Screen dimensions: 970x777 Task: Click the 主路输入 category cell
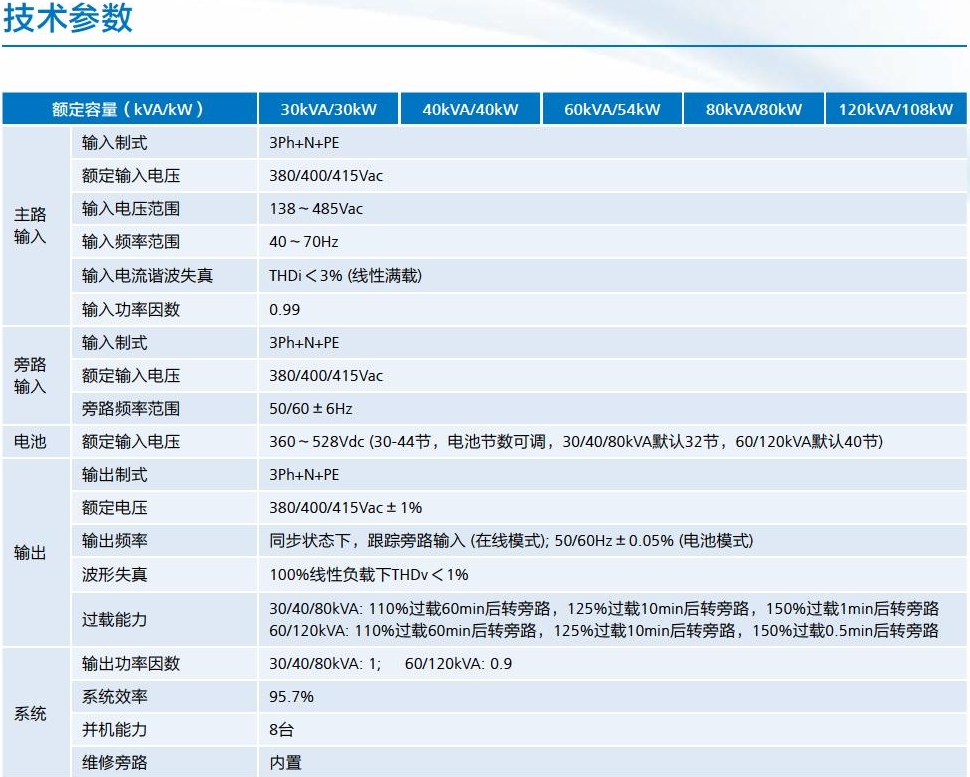click(x=31, y=226)
